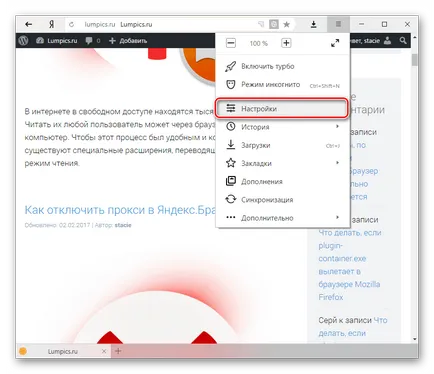Open 'Загрузки' from the menu
This screenshot has height=374, width=434.
coord(283,145)
